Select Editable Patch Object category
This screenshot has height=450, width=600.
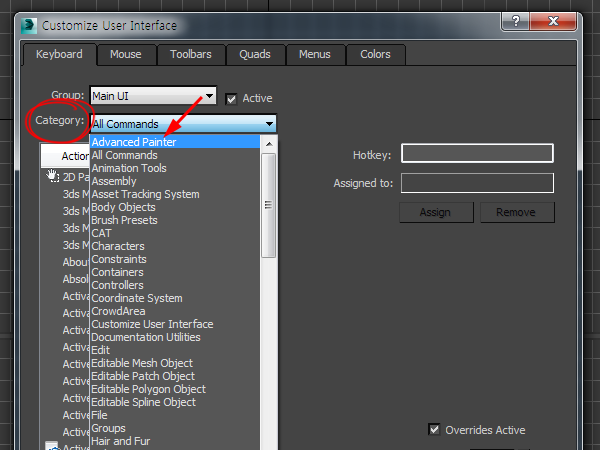point(175,376)
